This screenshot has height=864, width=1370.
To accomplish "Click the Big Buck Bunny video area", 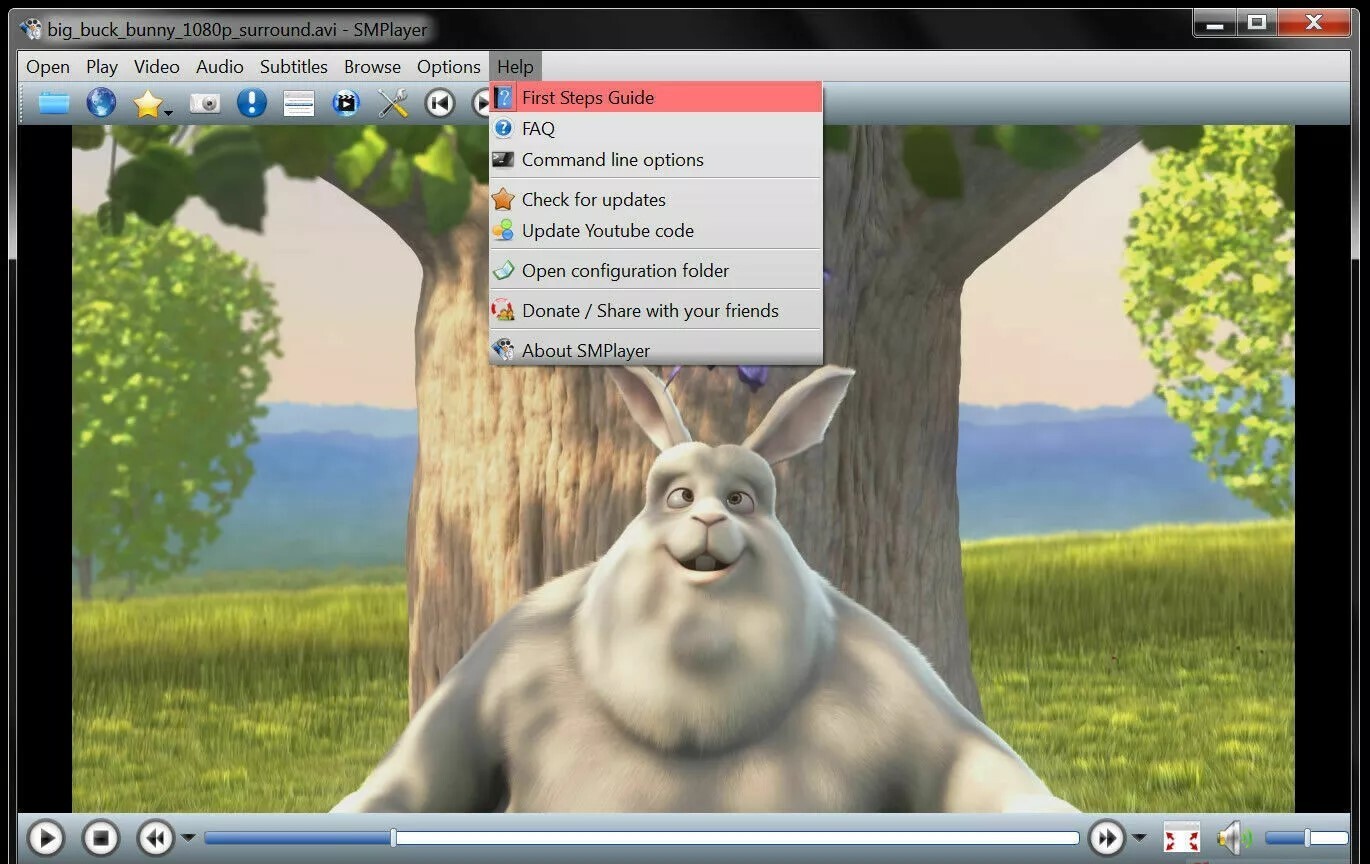I will [683, 468].
